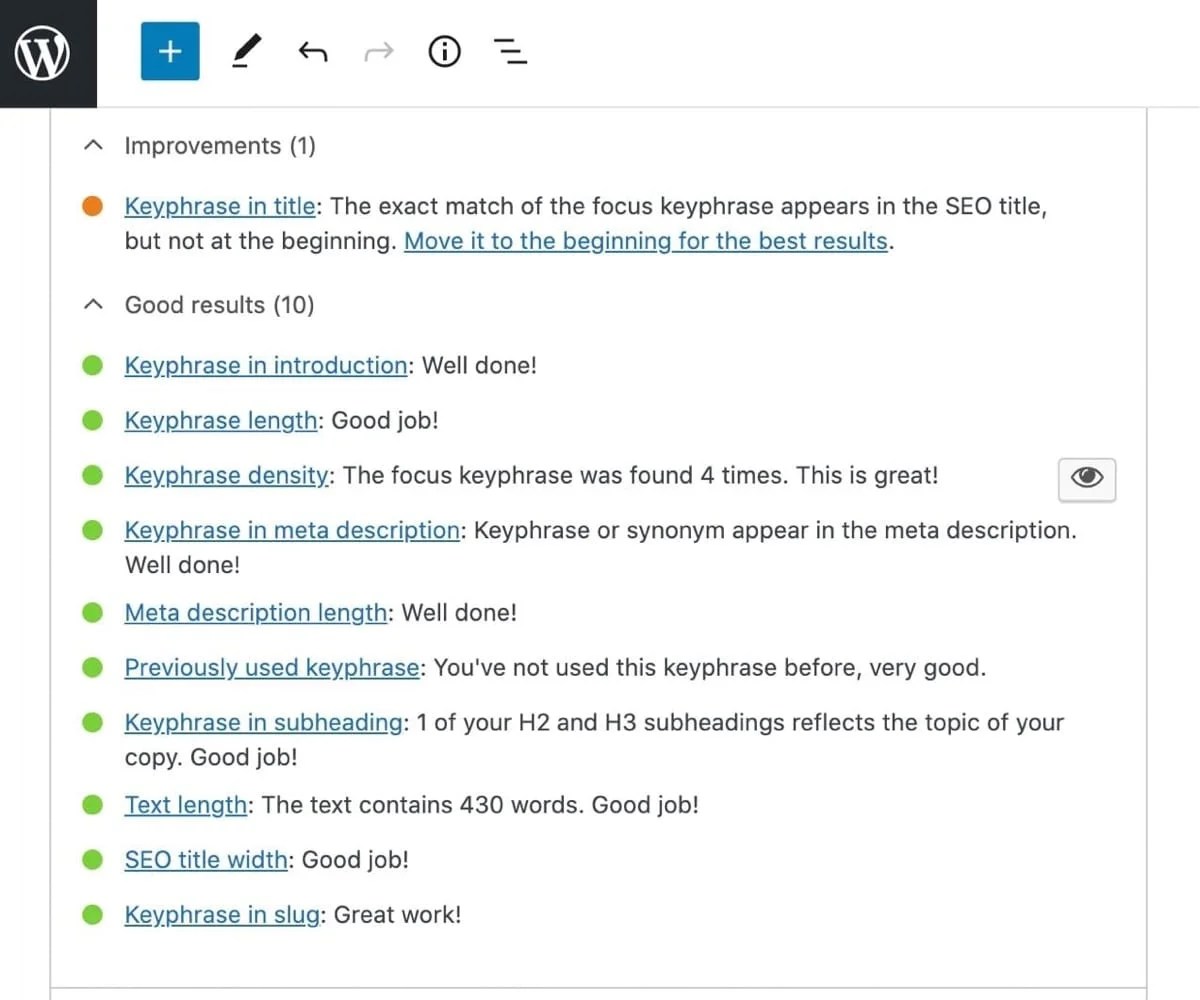
Task: Open the document details overview
Action: point(444,51)
